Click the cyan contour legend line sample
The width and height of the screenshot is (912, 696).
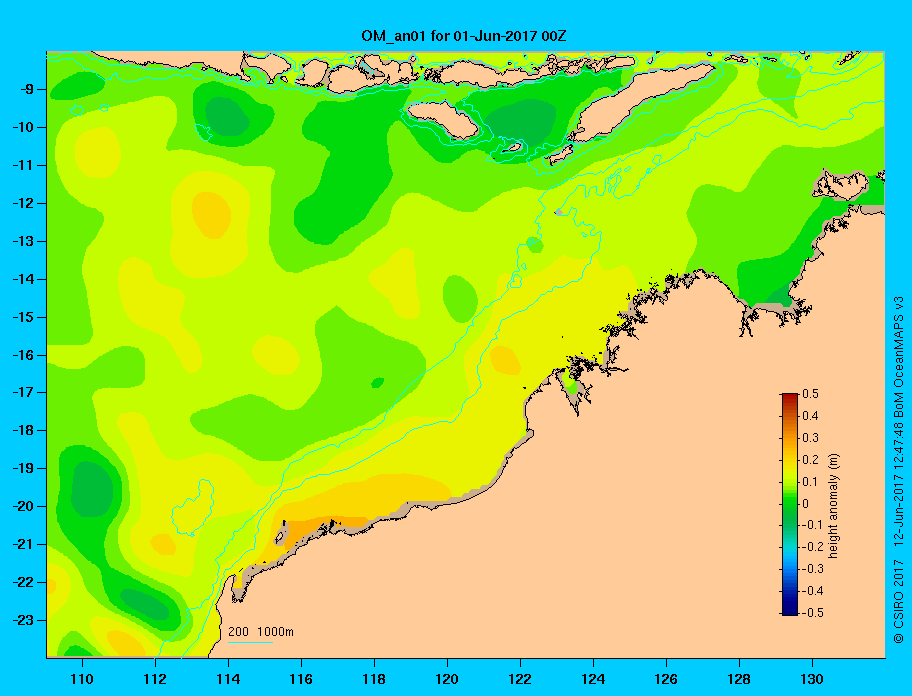click(251, 642)
